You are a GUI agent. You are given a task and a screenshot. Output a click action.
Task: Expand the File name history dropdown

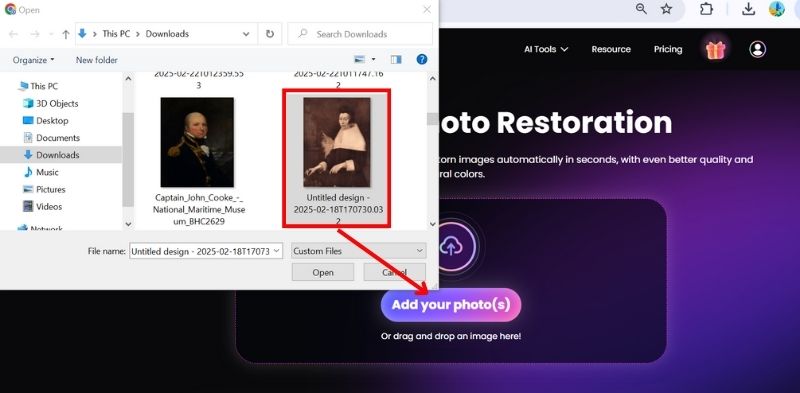tap(277, 251)
